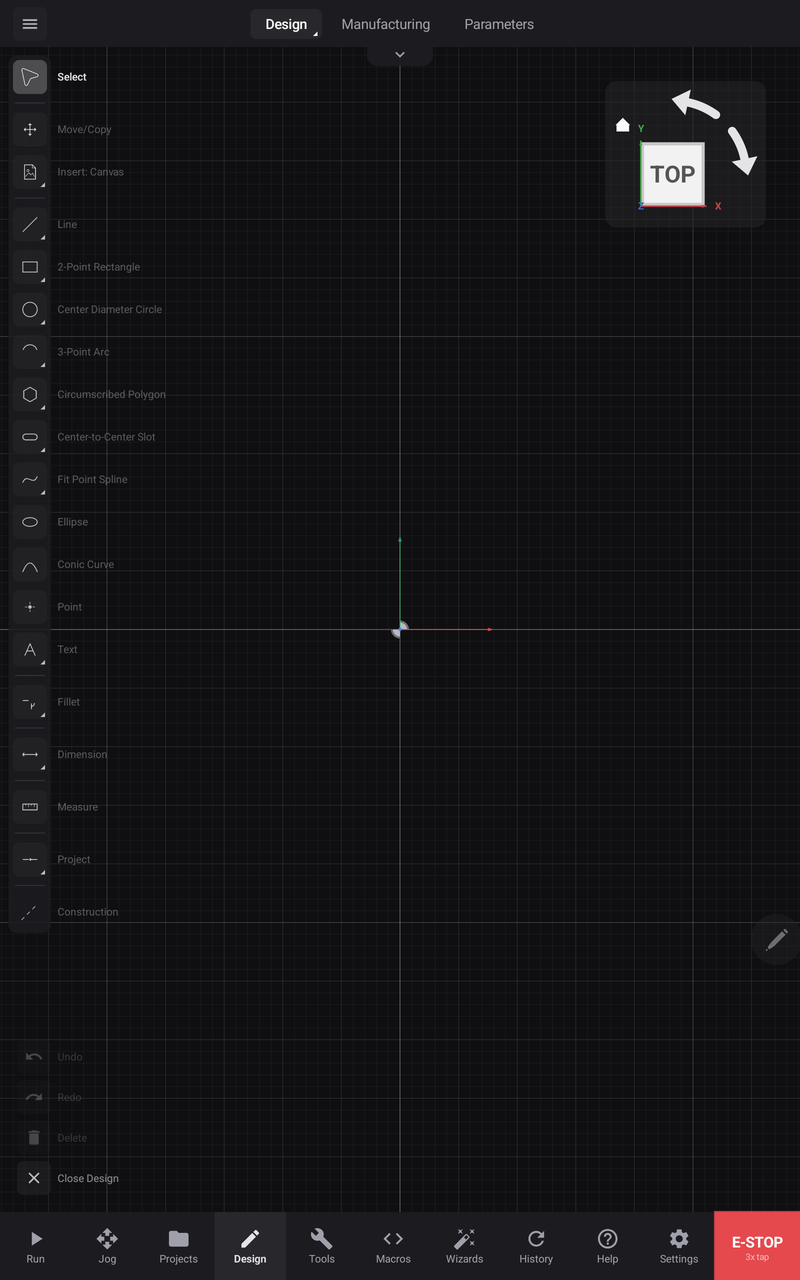Open Help in the bottom bar
The height and width of the screenshot is (1280, 800).
607,1246
